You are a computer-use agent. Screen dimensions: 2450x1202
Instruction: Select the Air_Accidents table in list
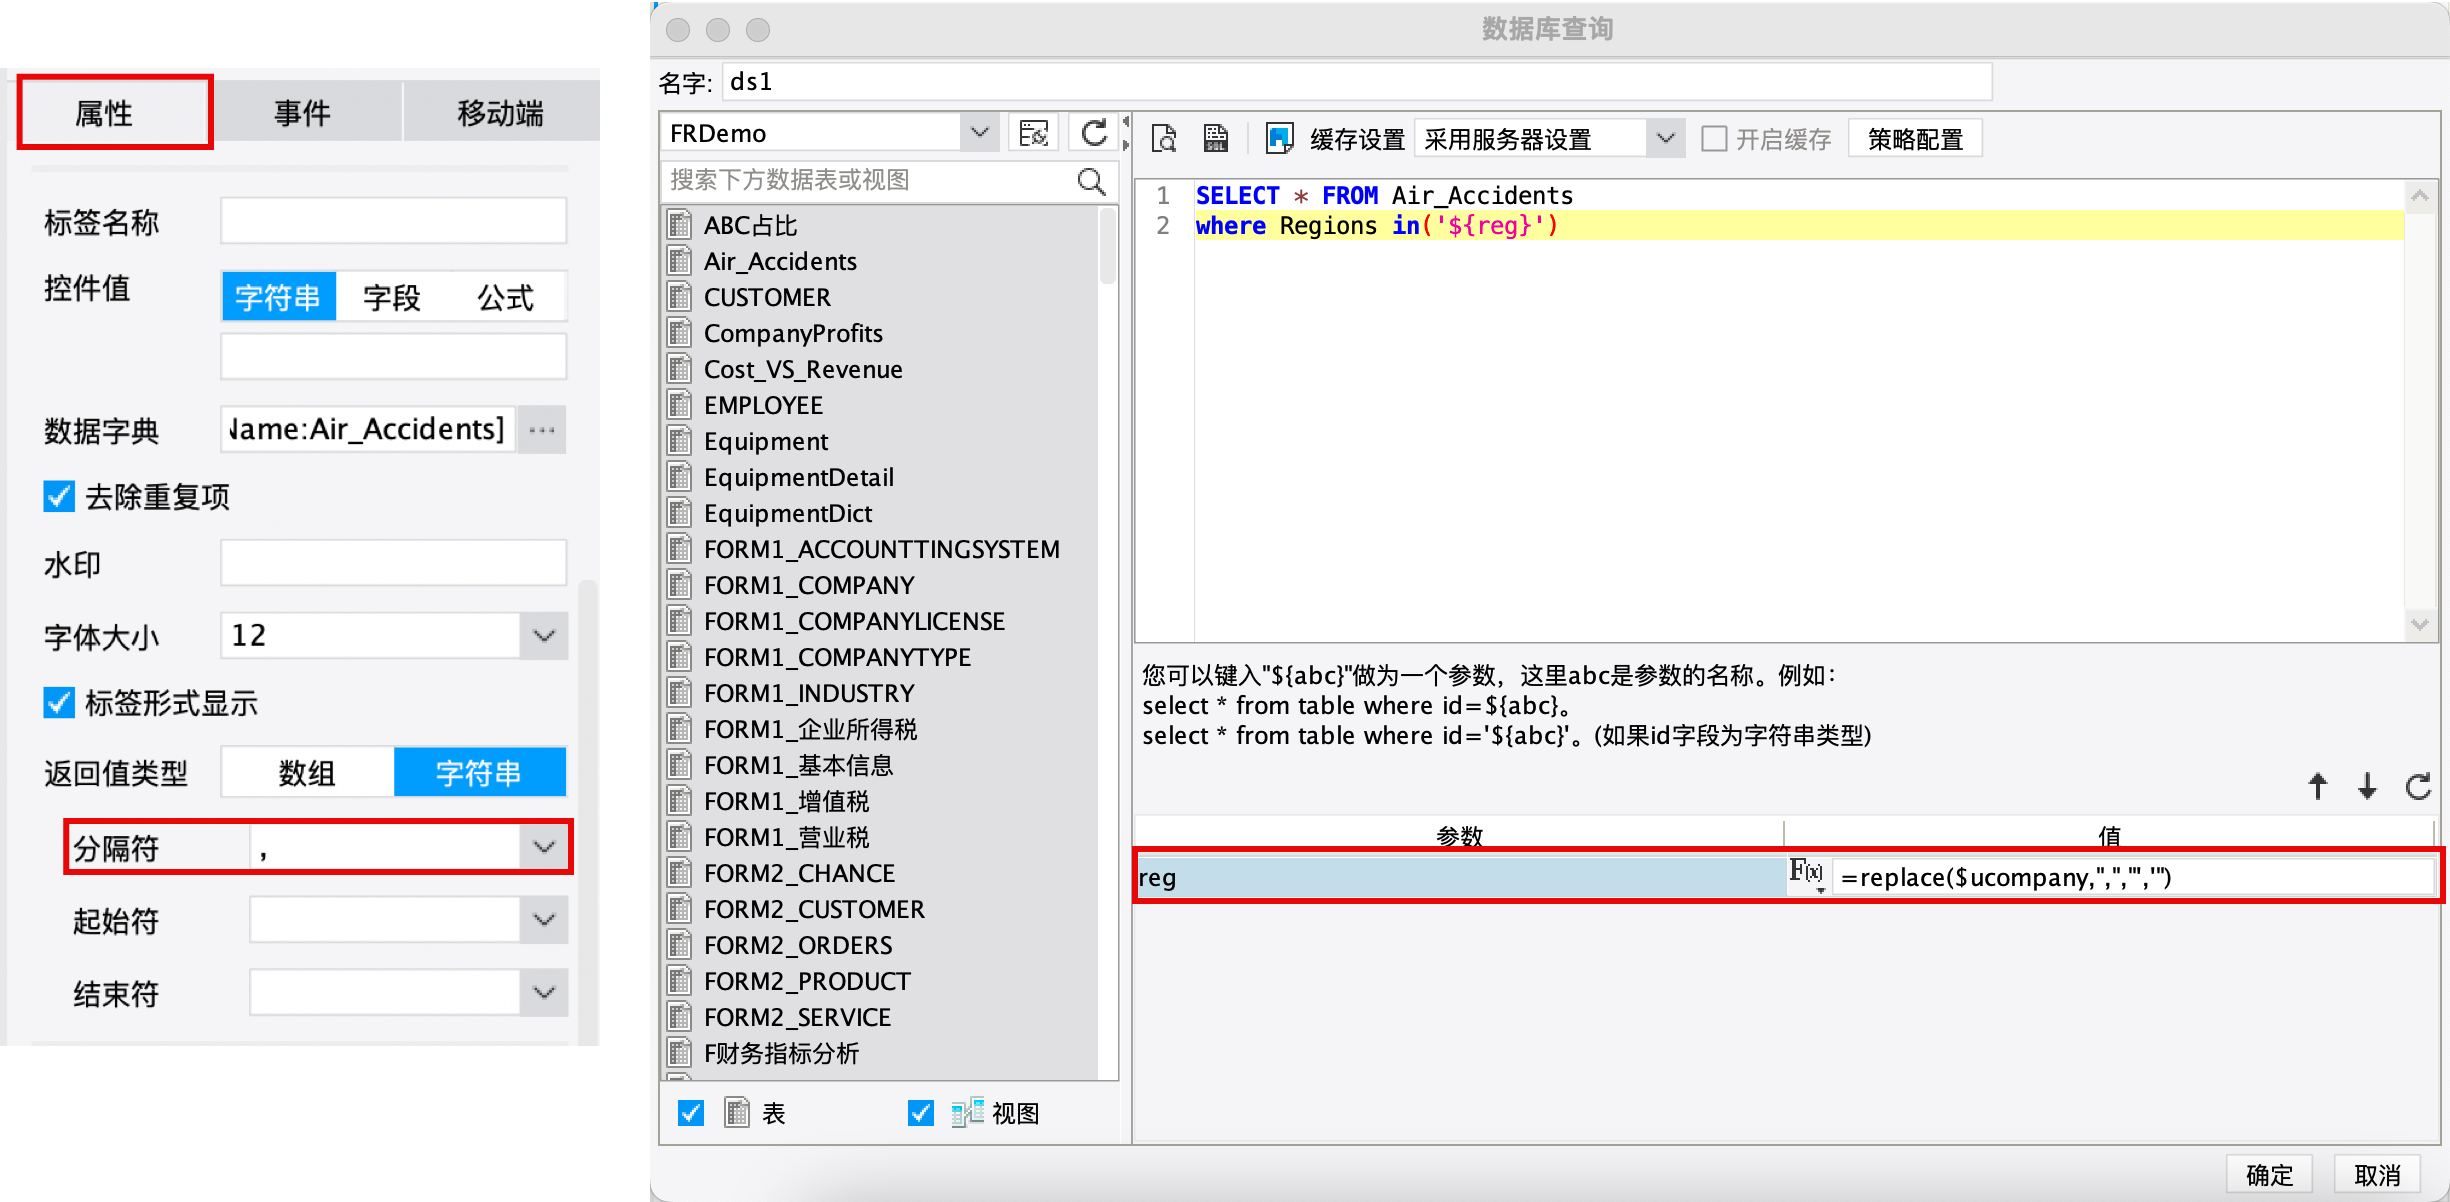coord(780,262)
